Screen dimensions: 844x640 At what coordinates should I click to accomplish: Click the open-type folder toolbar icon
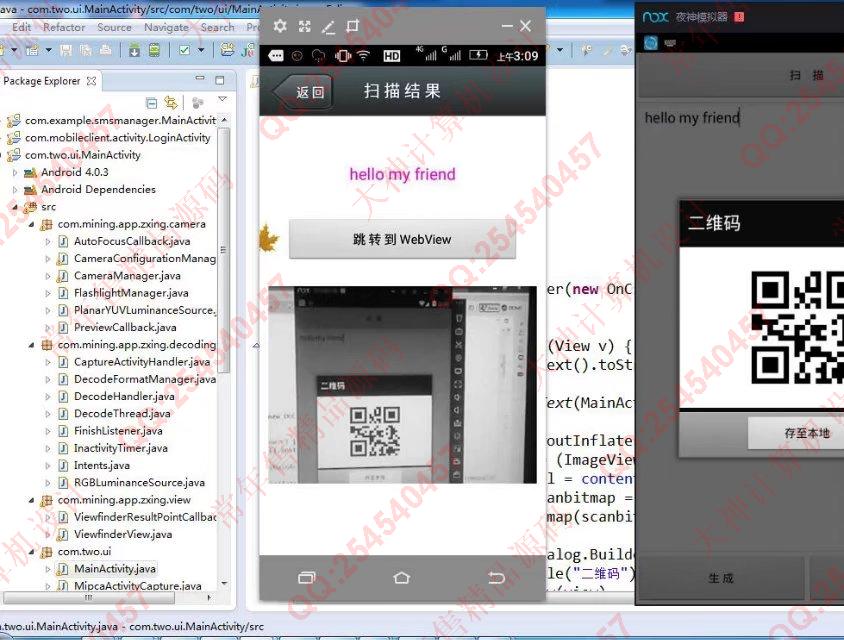[x=227, y=50]
